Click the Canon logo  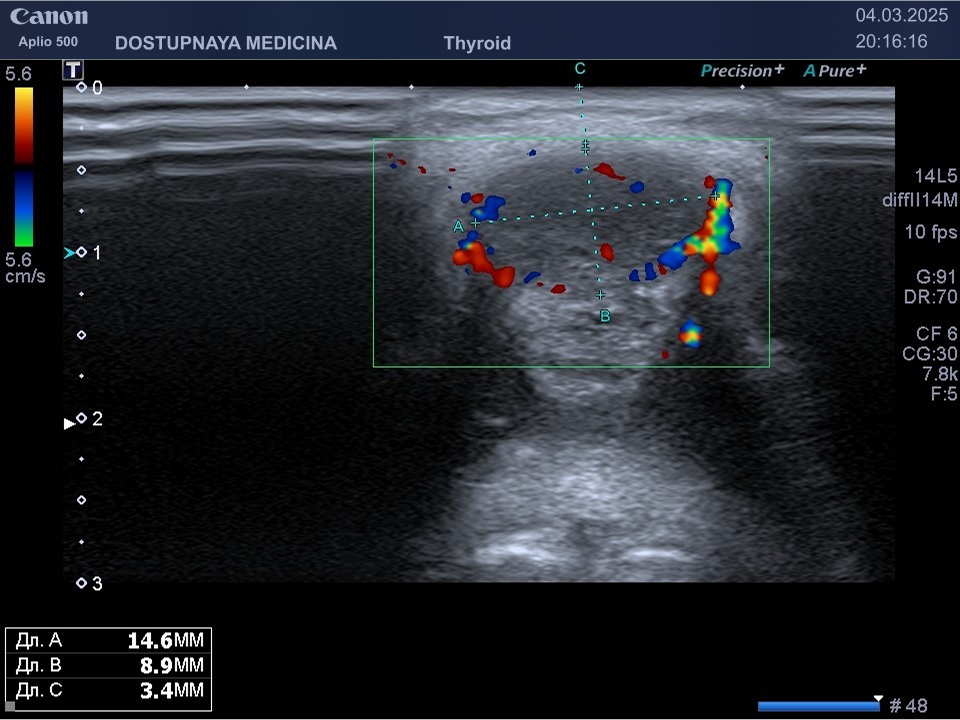coord(49,17)
